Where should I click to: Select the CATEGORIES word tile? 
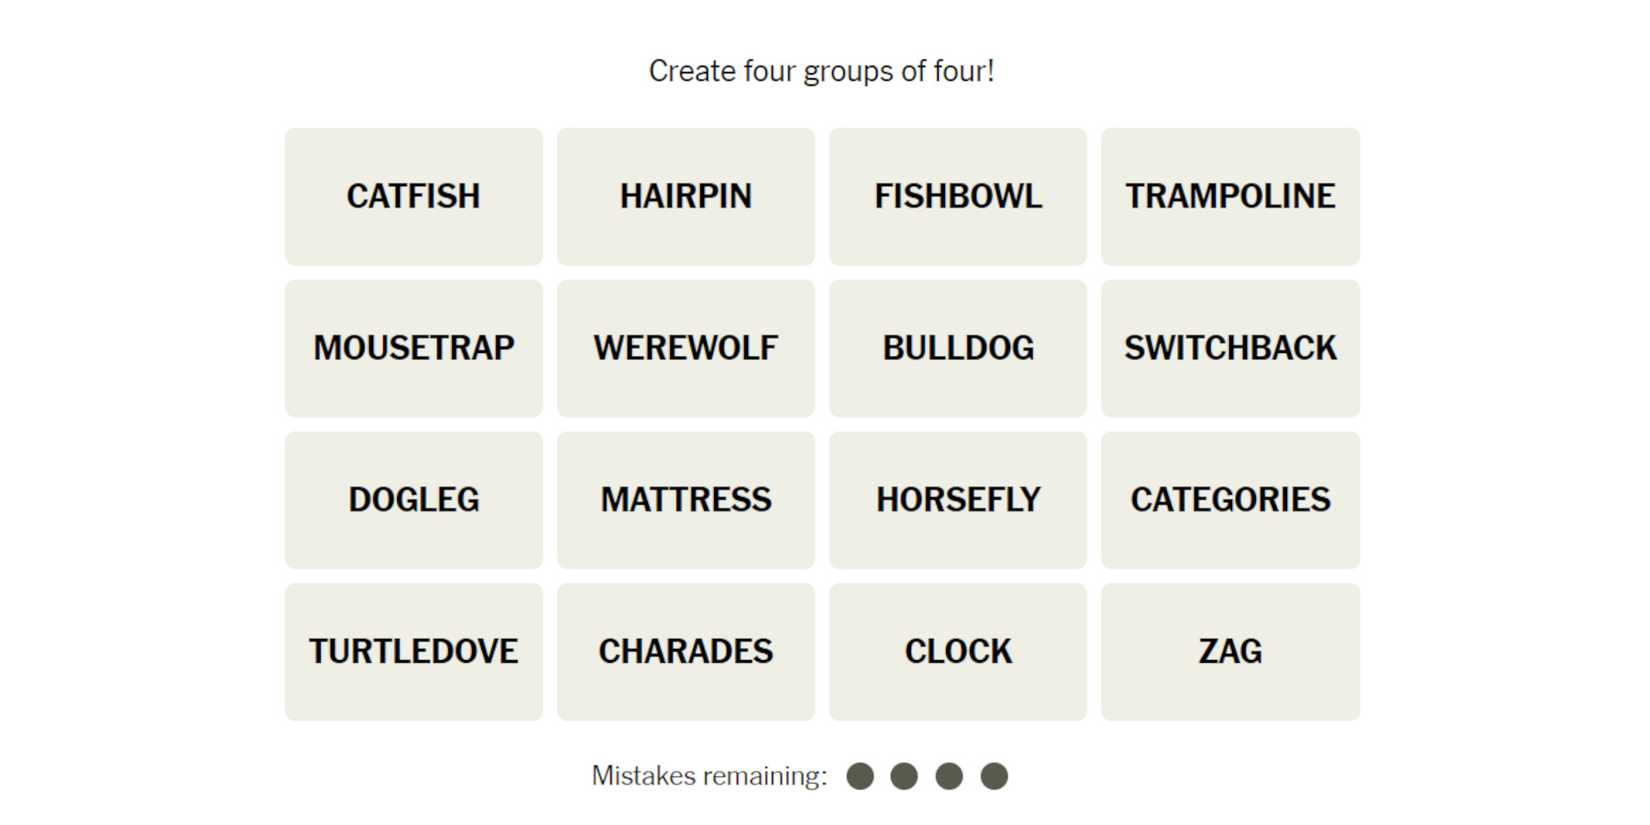1230,500
